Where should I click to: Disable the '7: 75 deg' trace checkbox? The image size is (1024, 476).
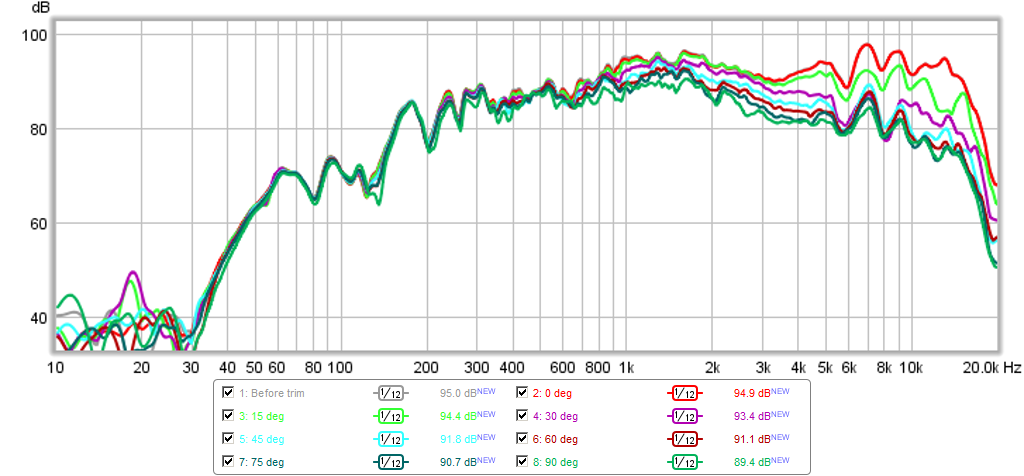pos(228,462)
